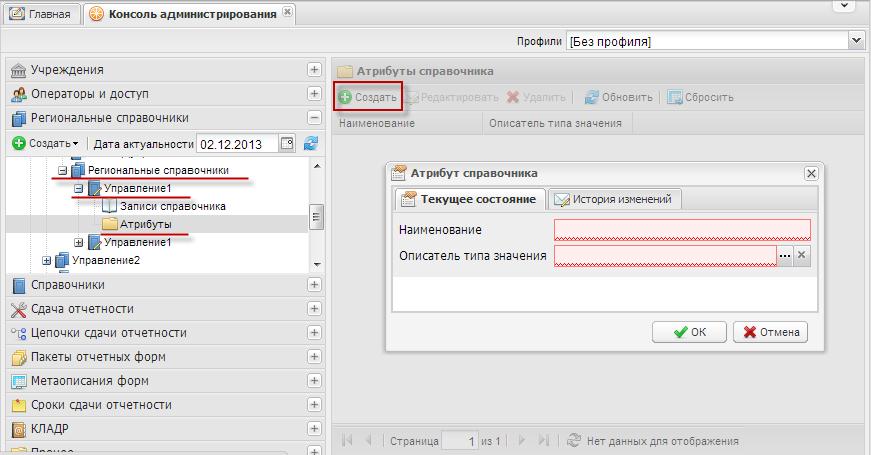Select Управление2 in the tree
The image size is (871, 455).
106,260
